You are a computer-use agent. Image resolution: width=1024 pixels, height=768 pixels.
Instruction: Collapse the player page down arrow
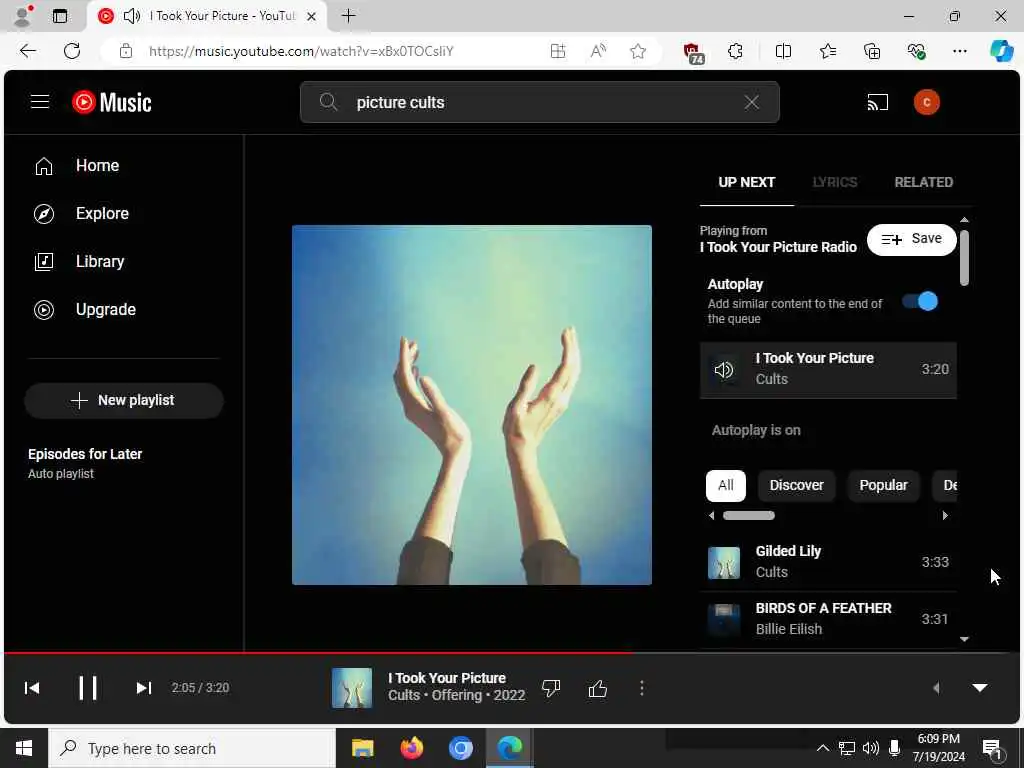980,688
